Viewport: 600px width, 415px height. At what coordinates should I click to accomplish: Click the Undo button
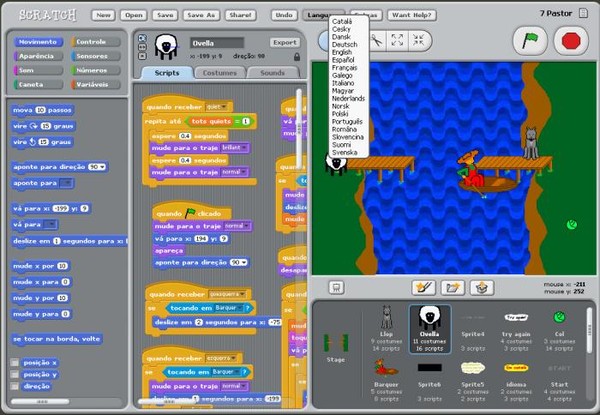pos(284,15)
